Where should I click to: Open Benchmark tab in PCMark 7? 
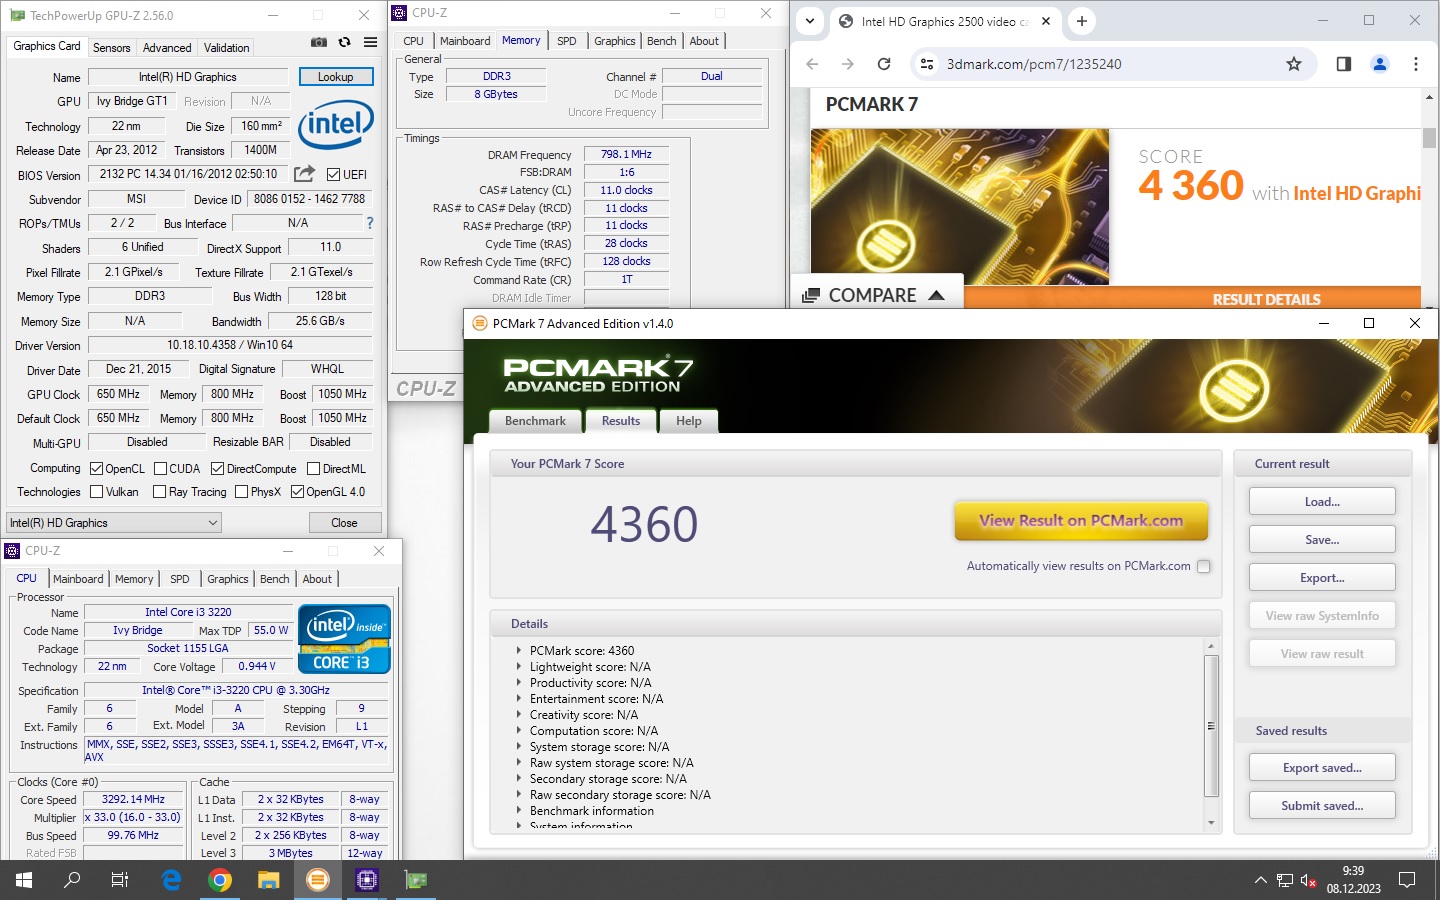coord(535,421)
